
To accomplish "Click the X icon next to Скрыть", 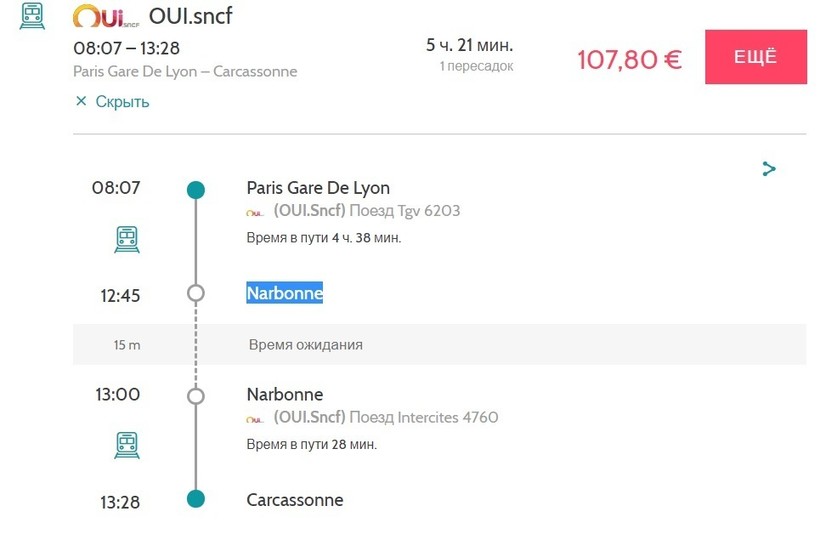I will click(x=81, y=101).
